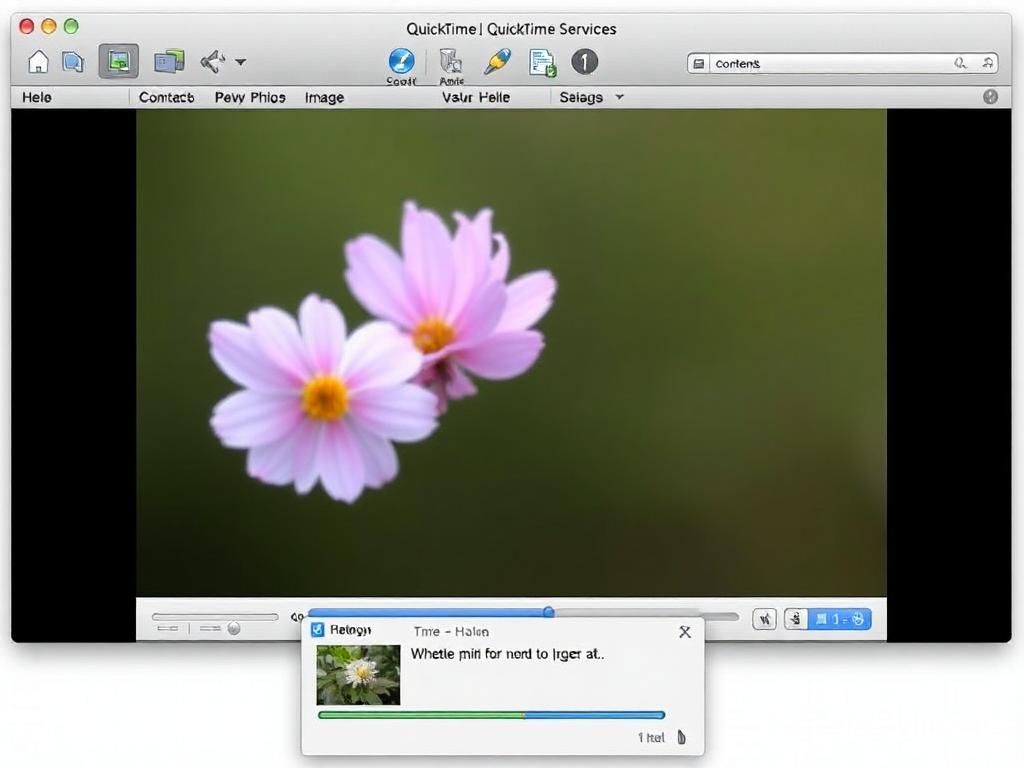Click the blue pages icon beside Home
The width and height of the screenshot is (1024, 768).
73,62
